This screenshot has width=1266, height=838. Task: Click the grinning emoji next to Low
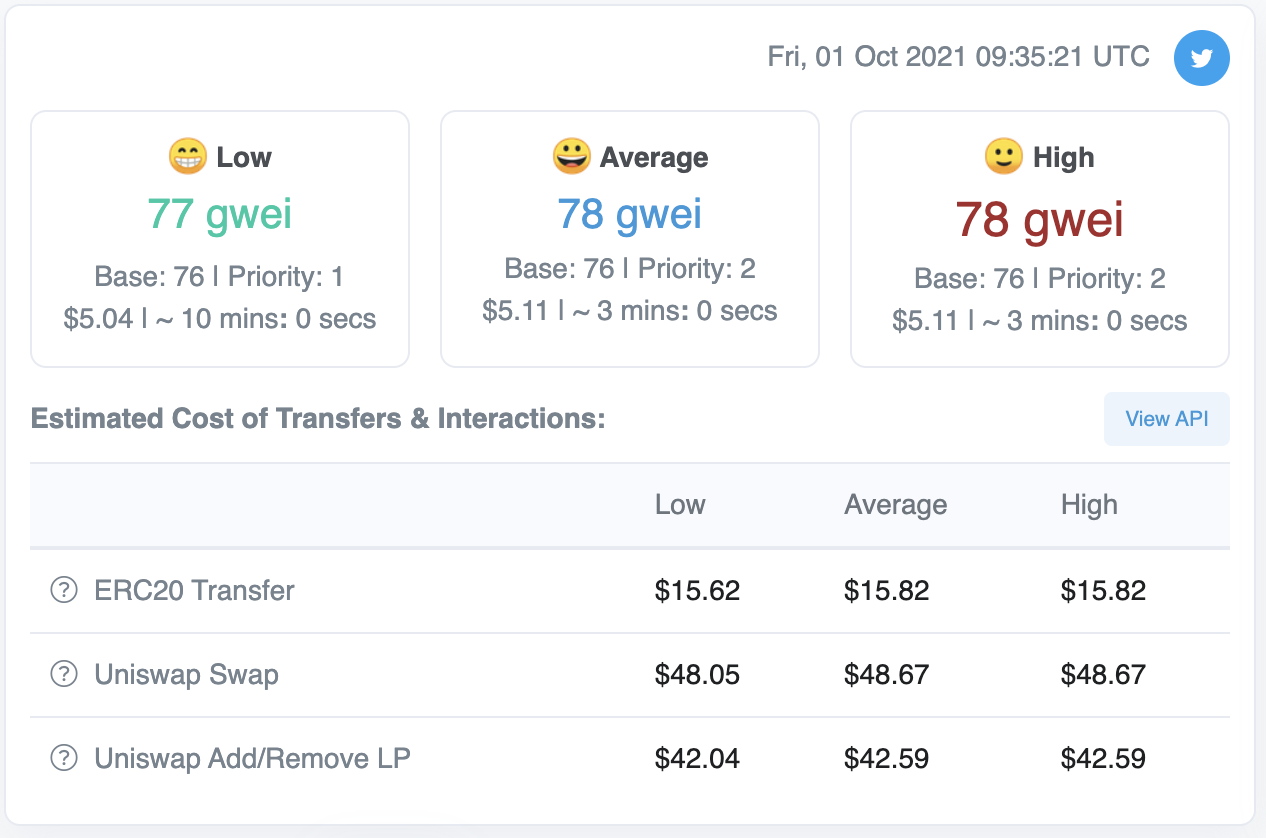click(x=187, y=157)
